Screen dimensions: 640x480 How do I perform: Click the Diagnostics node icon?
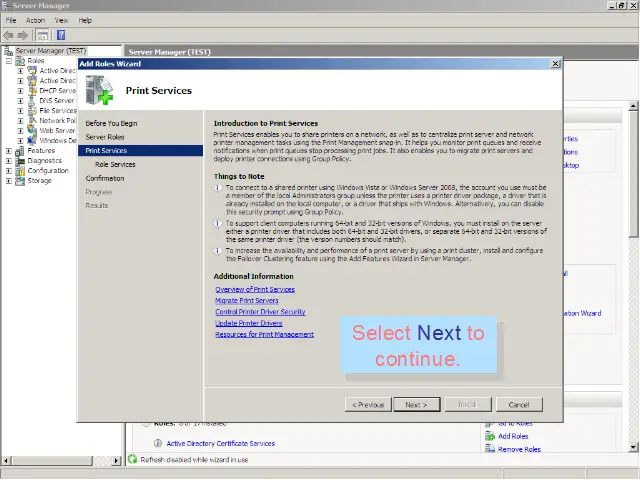[20, 160]
